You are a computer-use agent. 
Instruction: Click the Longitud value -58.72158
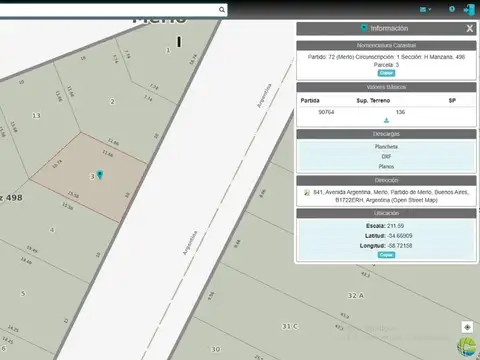coord(399,246)
